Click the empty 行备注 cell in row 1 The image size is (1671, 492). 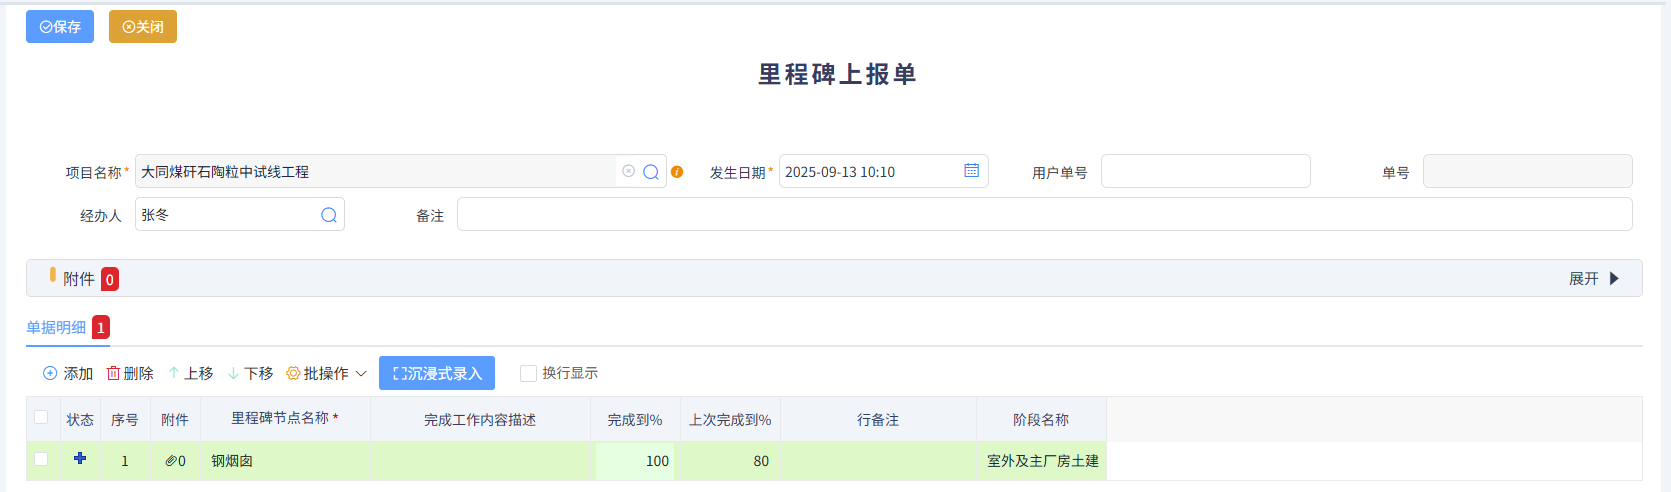(878, 461)
